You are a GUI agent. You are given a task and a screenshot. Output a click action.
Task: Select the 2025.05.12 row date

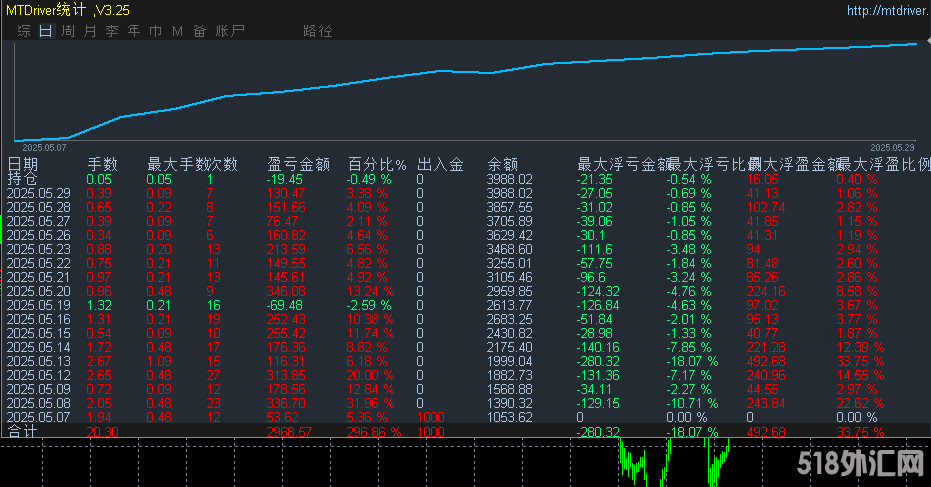[39, 375]
